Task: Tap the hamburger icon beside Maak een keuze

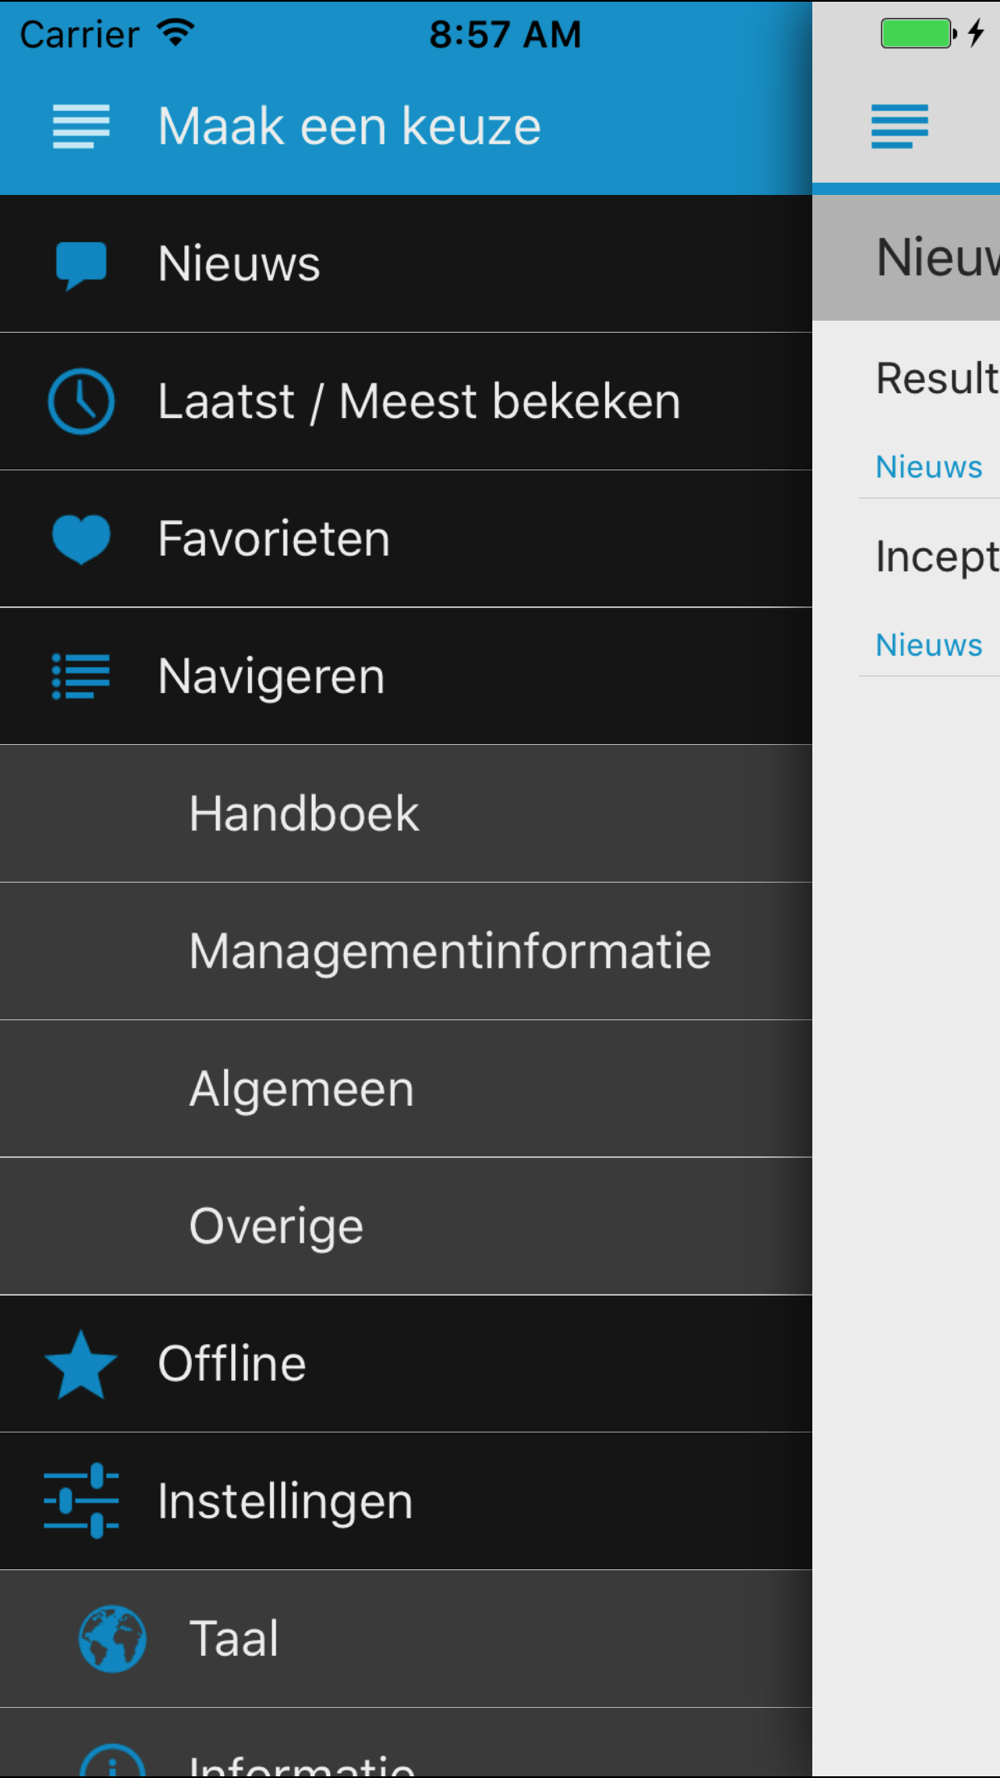Action: [x=81, y=127]
